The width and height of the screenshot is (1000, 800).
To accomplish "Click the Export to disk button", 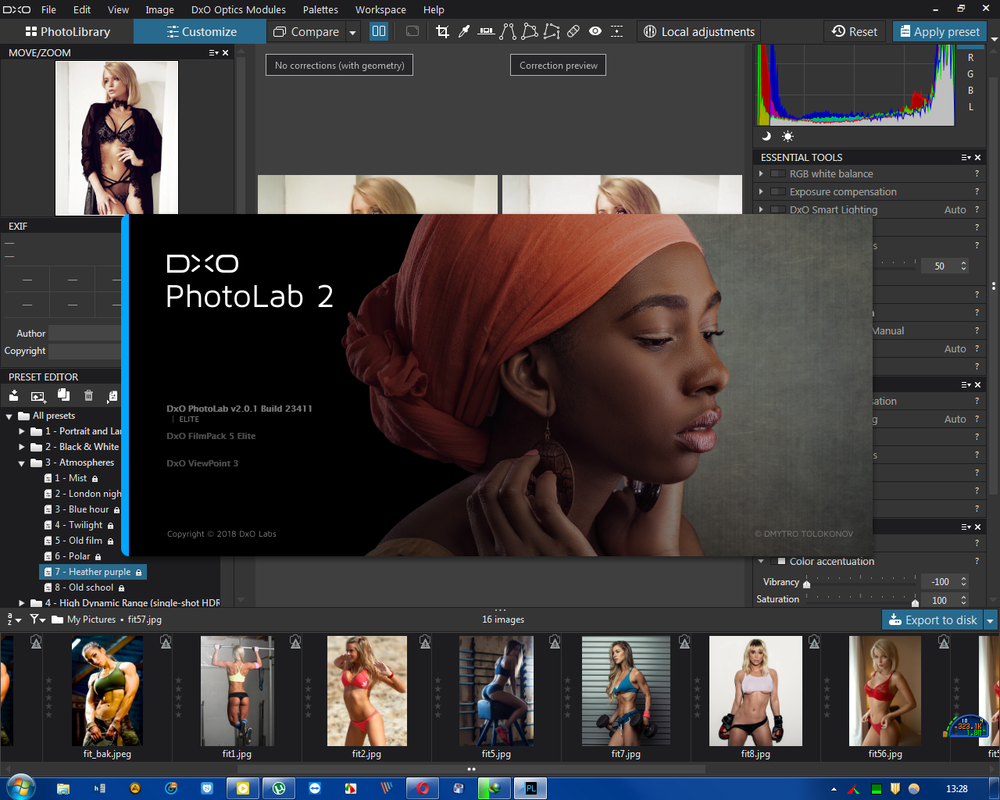I will coord(934,619).
